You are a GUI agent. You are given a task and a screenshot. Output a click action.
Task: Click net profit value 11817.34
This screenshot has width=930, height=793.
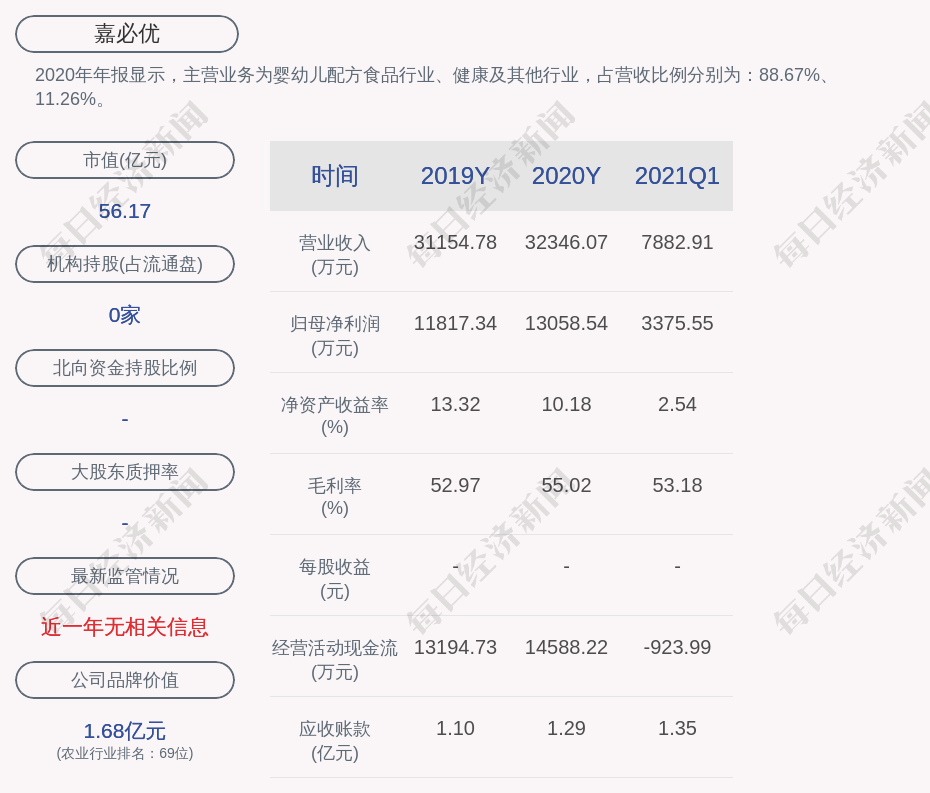(455, 323)
